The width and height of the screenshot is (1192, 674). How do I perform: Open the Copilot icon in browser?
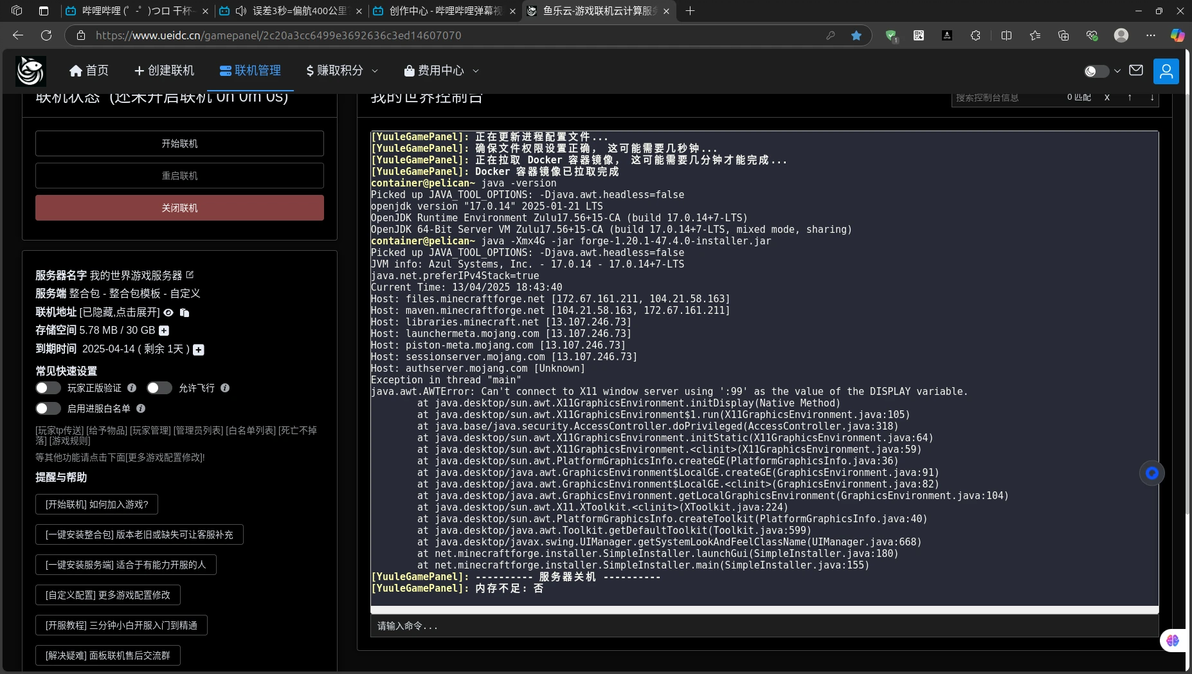pos(1178,35)
